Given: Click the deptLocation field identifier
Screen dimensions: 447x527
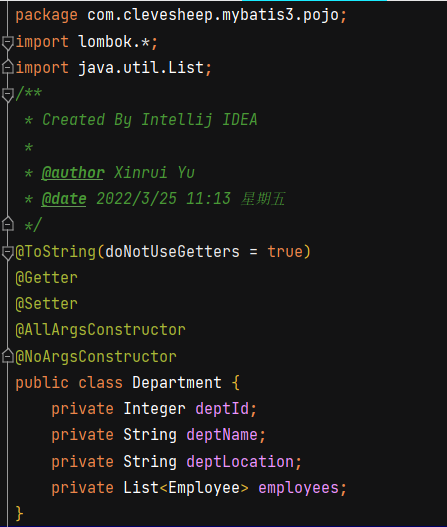Looking at the screenshot, I should click(240, 461).
